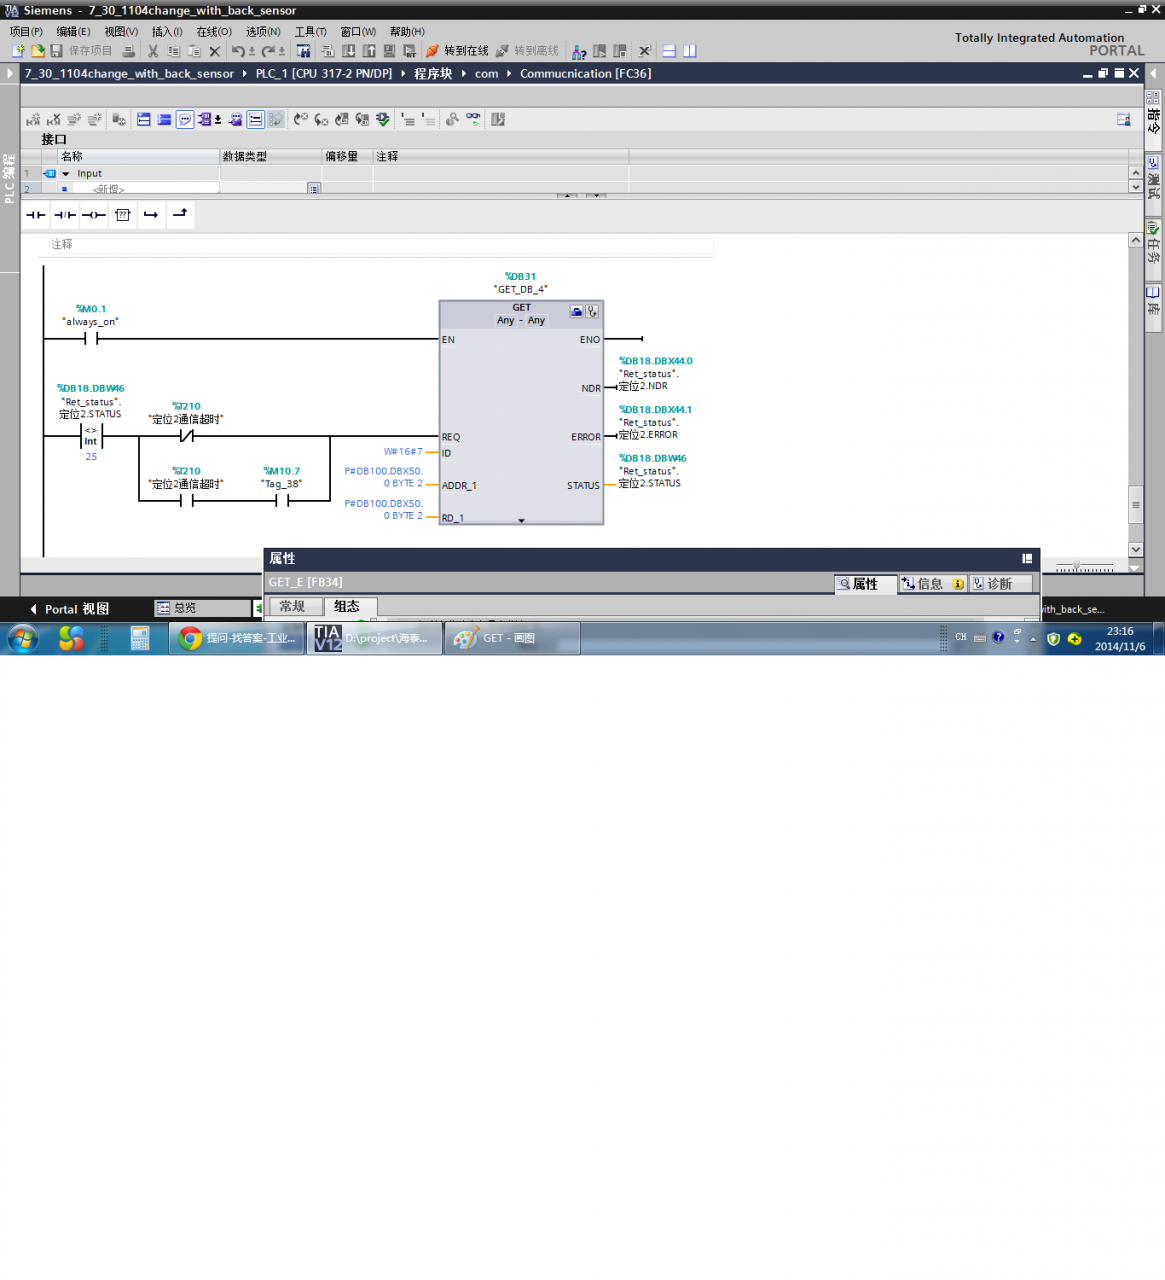The height and width of the screenshot is (1280, 1165).
Task: Click insert network icon in editor toolbar
Action: (34, 120)
